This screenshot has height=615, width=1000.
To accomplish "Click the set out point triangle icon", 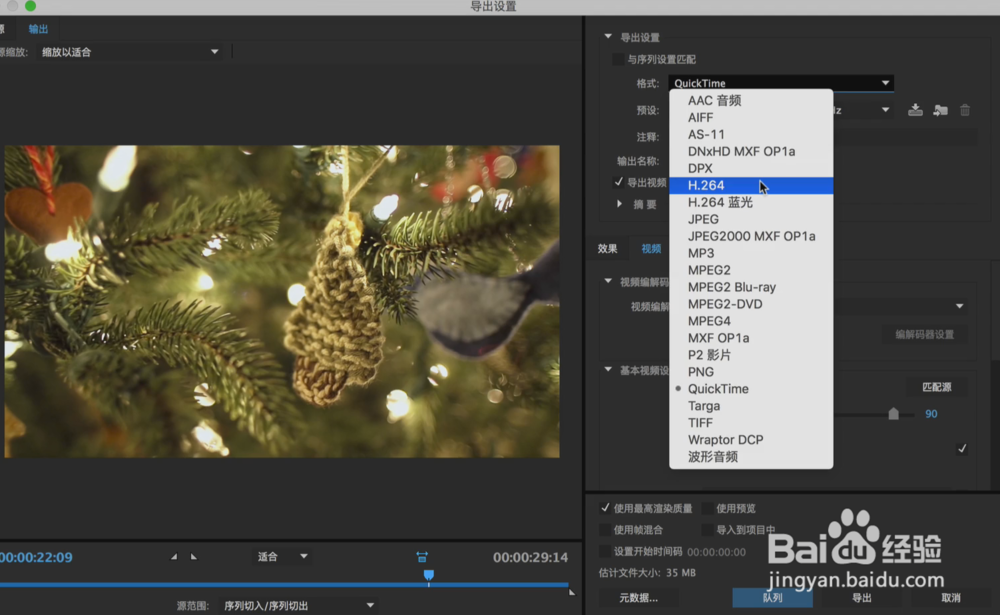I will tap(194, 556).
